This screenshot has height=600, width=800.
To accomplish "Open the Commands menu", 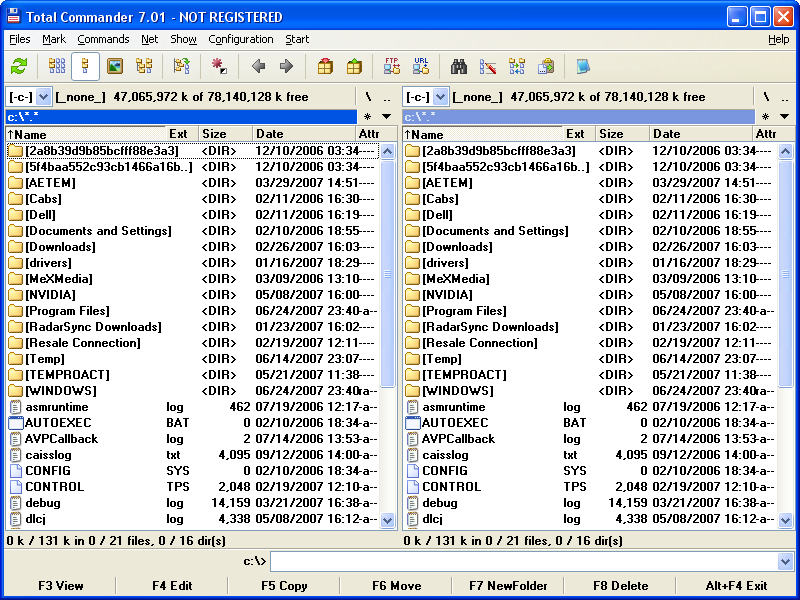I will click(103, 39).
